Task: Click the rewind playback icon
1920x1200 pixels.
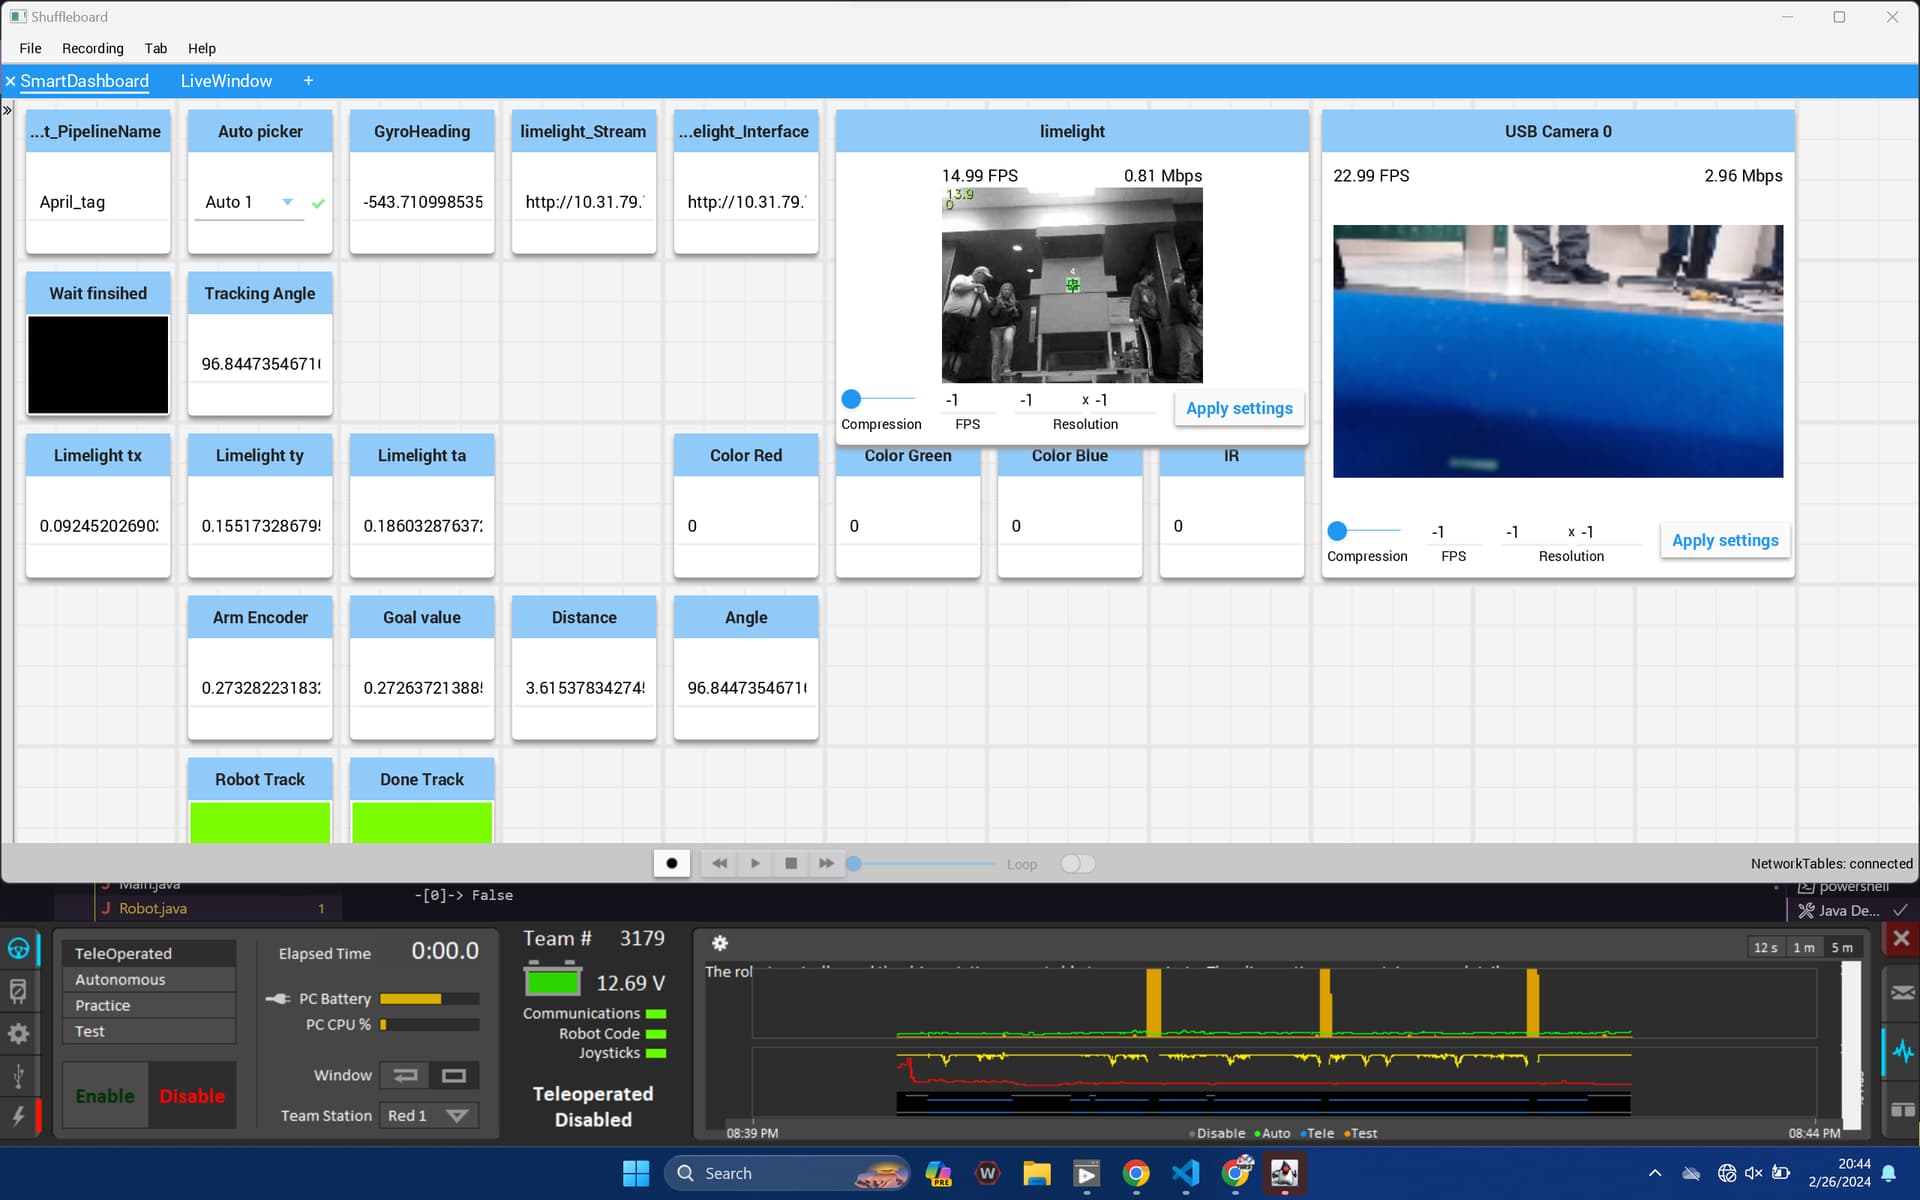Action: (x=719, y=863)
